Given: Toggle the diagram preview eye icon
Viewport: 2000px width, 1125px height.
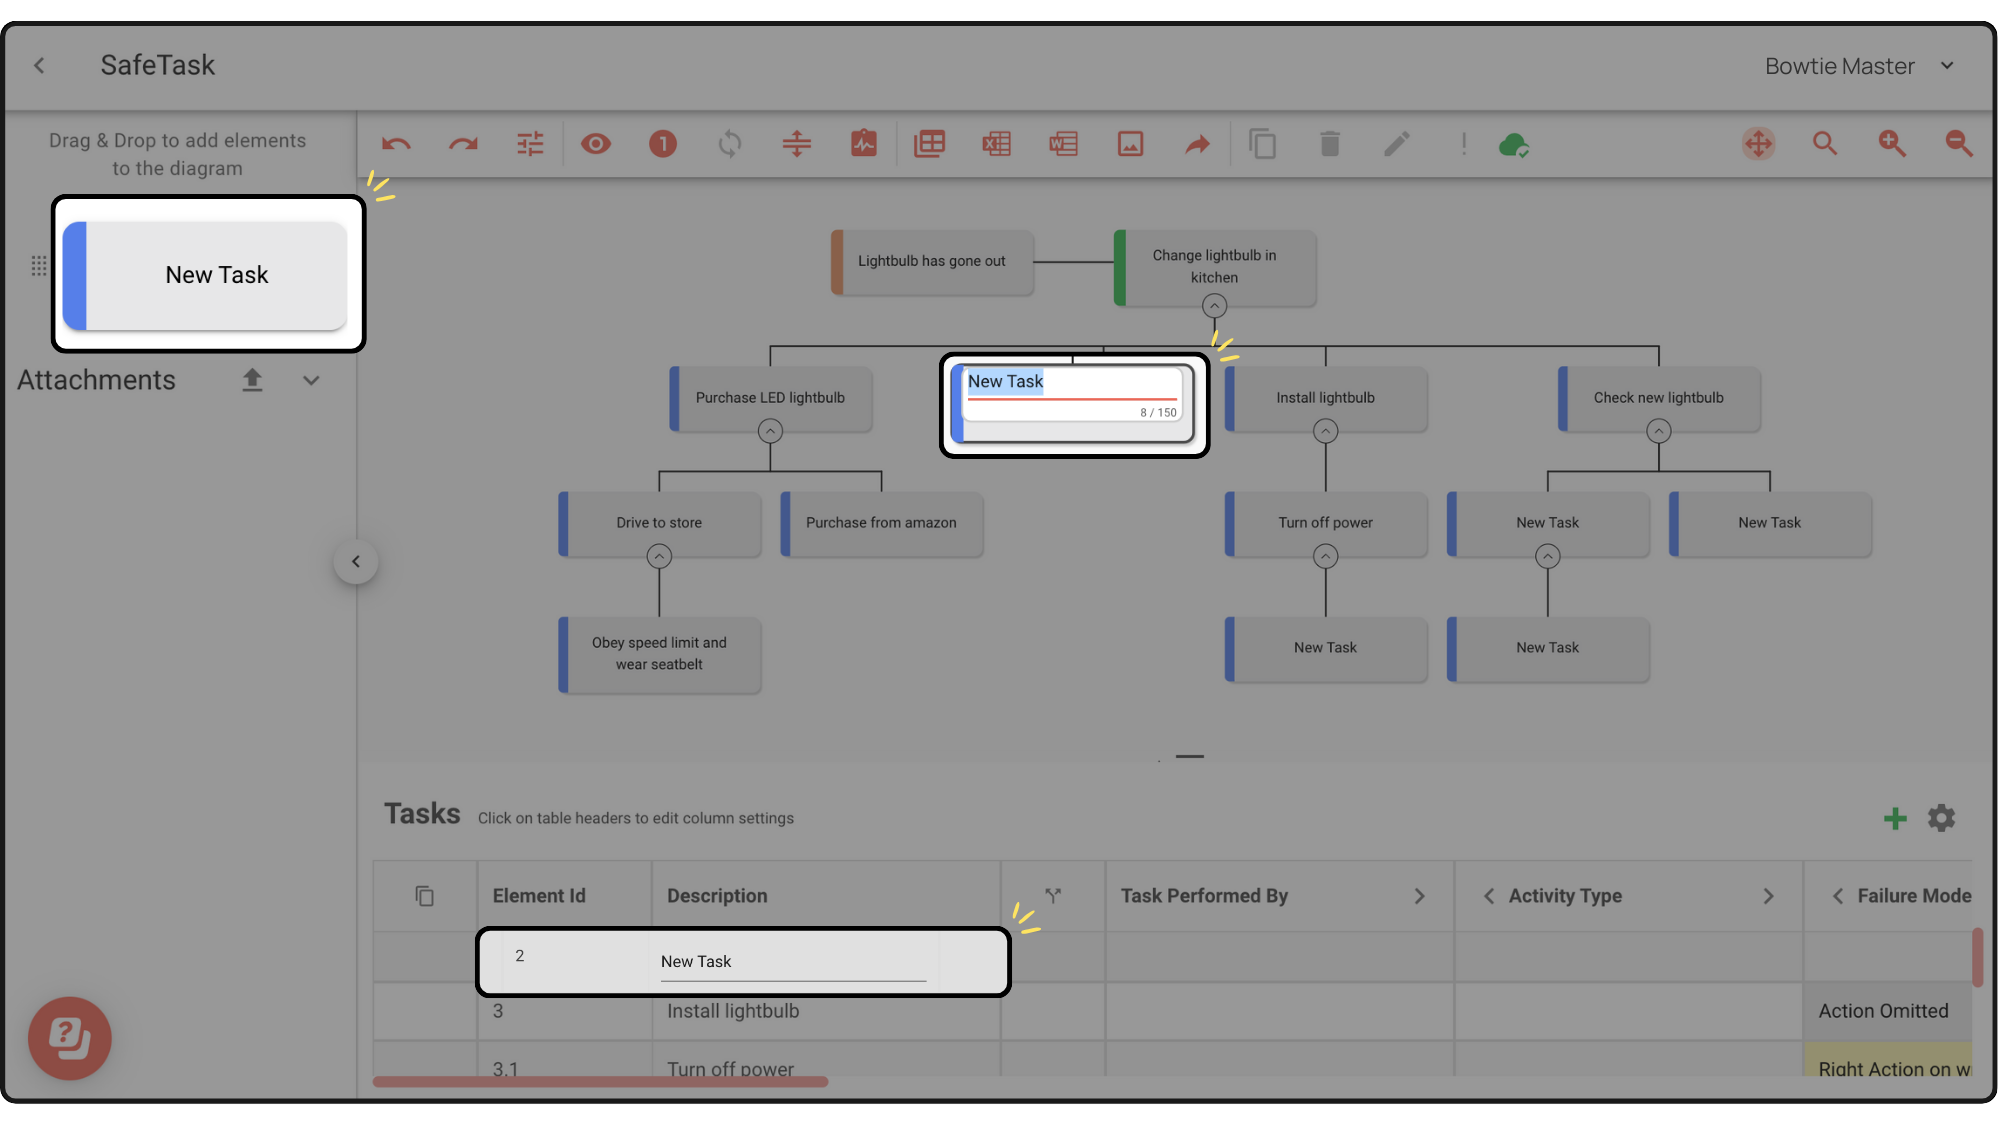Looking at the screenshot, I should coord(597,144).
